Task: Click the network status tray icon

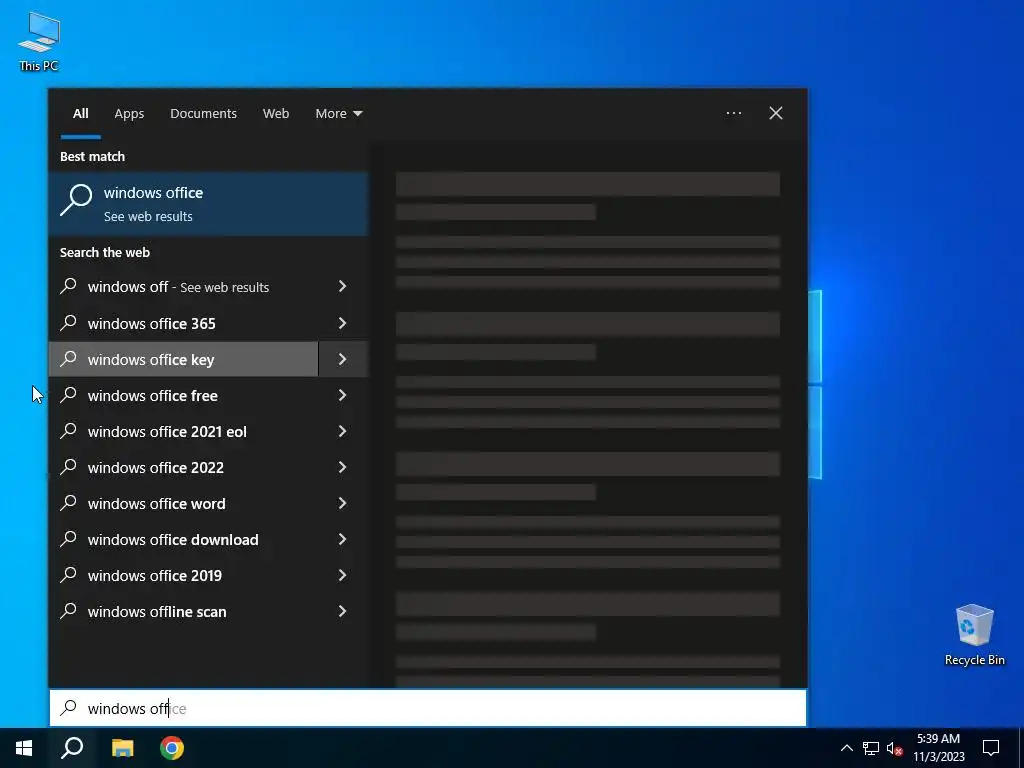Action: pos(871,748)
